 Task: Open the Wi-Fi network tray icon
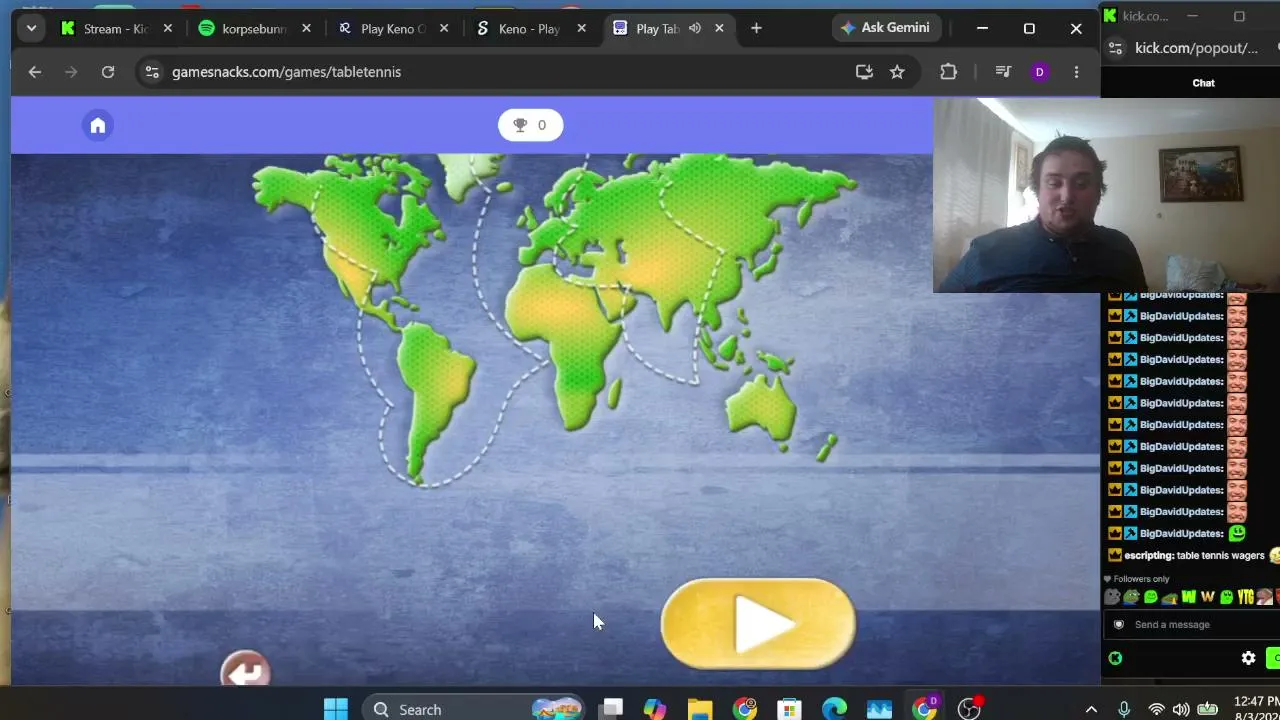tap(1157, 709)
